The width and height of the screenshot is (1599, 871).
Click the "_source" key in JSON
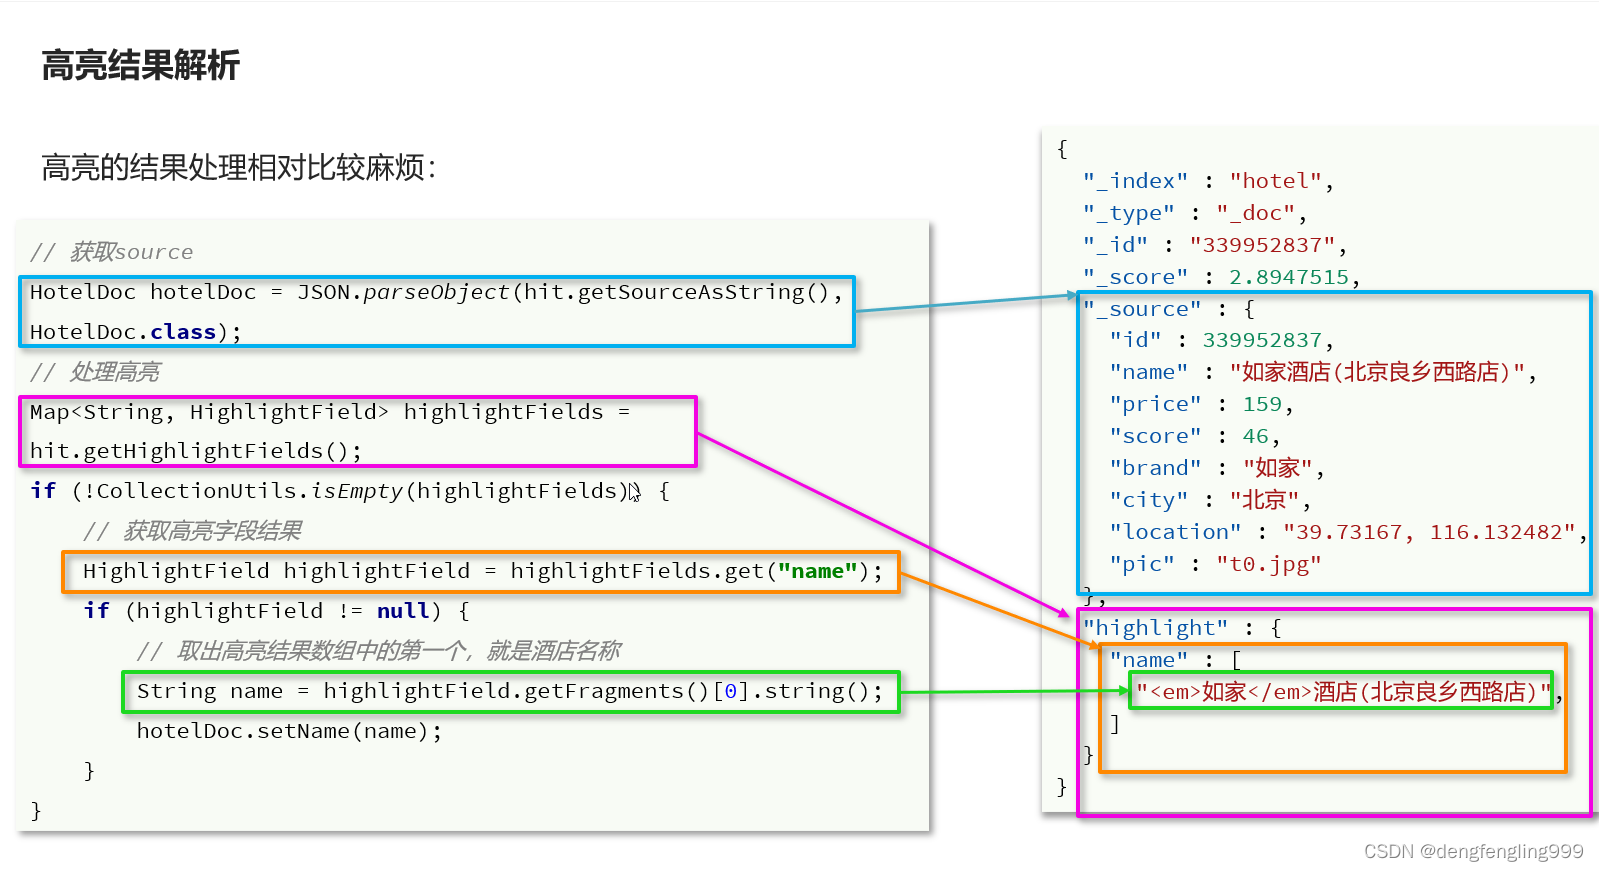(1142, 309)
